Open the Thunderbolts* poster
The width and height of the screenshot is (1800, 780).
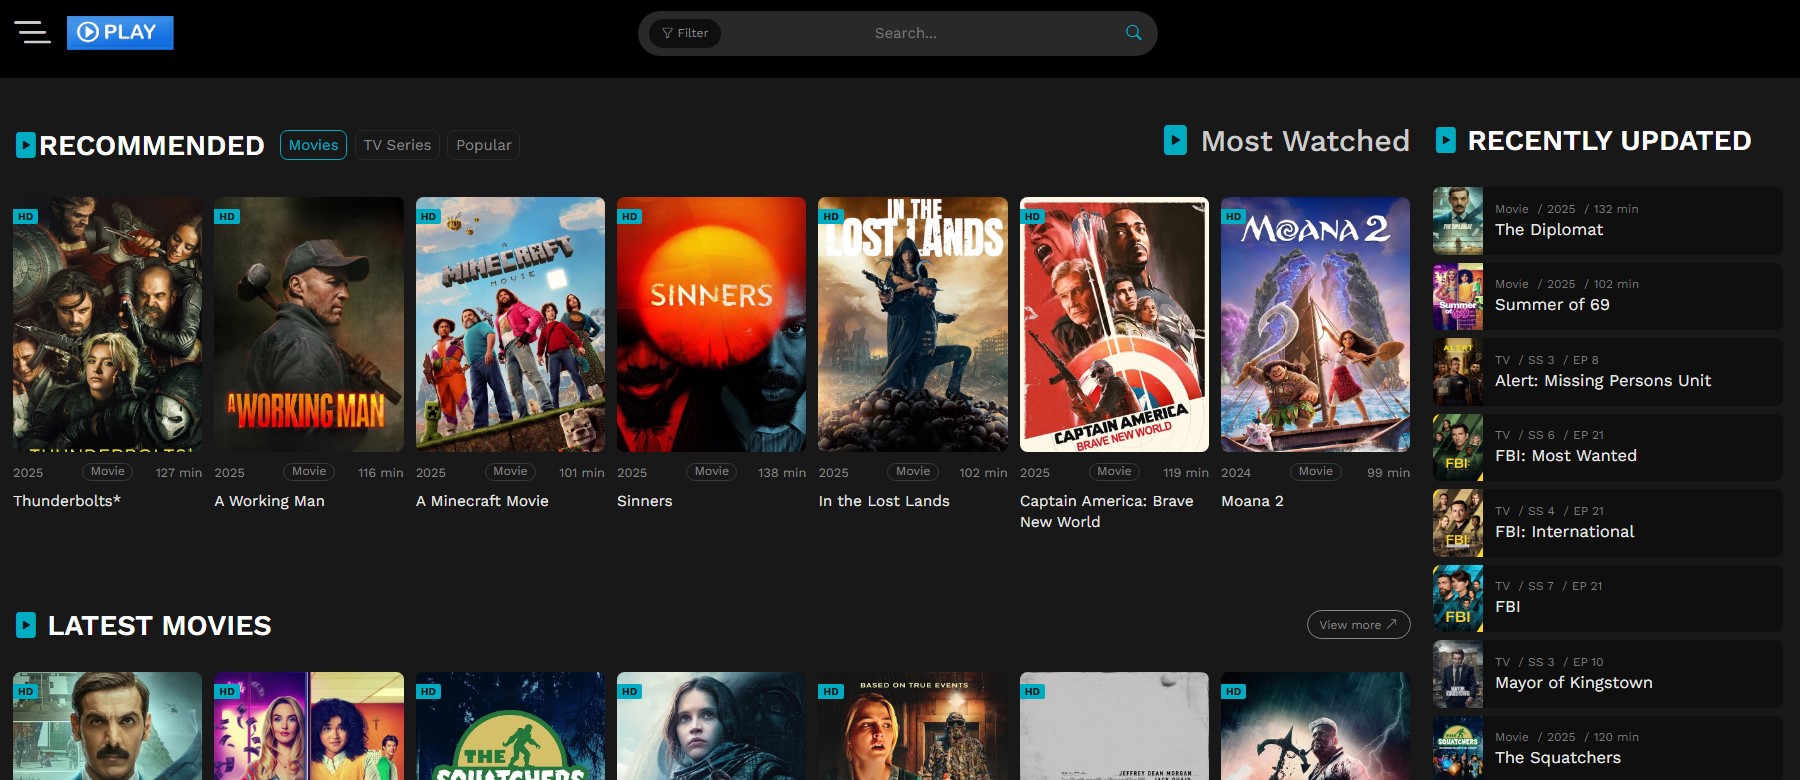click(x=107, y=324)
